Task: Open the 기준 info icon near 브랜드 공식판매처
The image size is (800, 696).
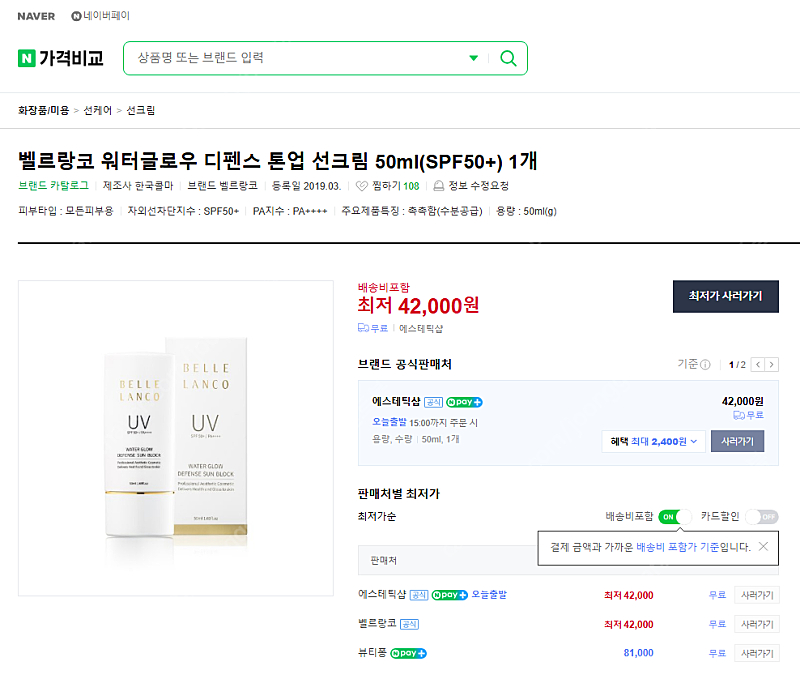Action: pyautogui.click(x=706, y=364)
